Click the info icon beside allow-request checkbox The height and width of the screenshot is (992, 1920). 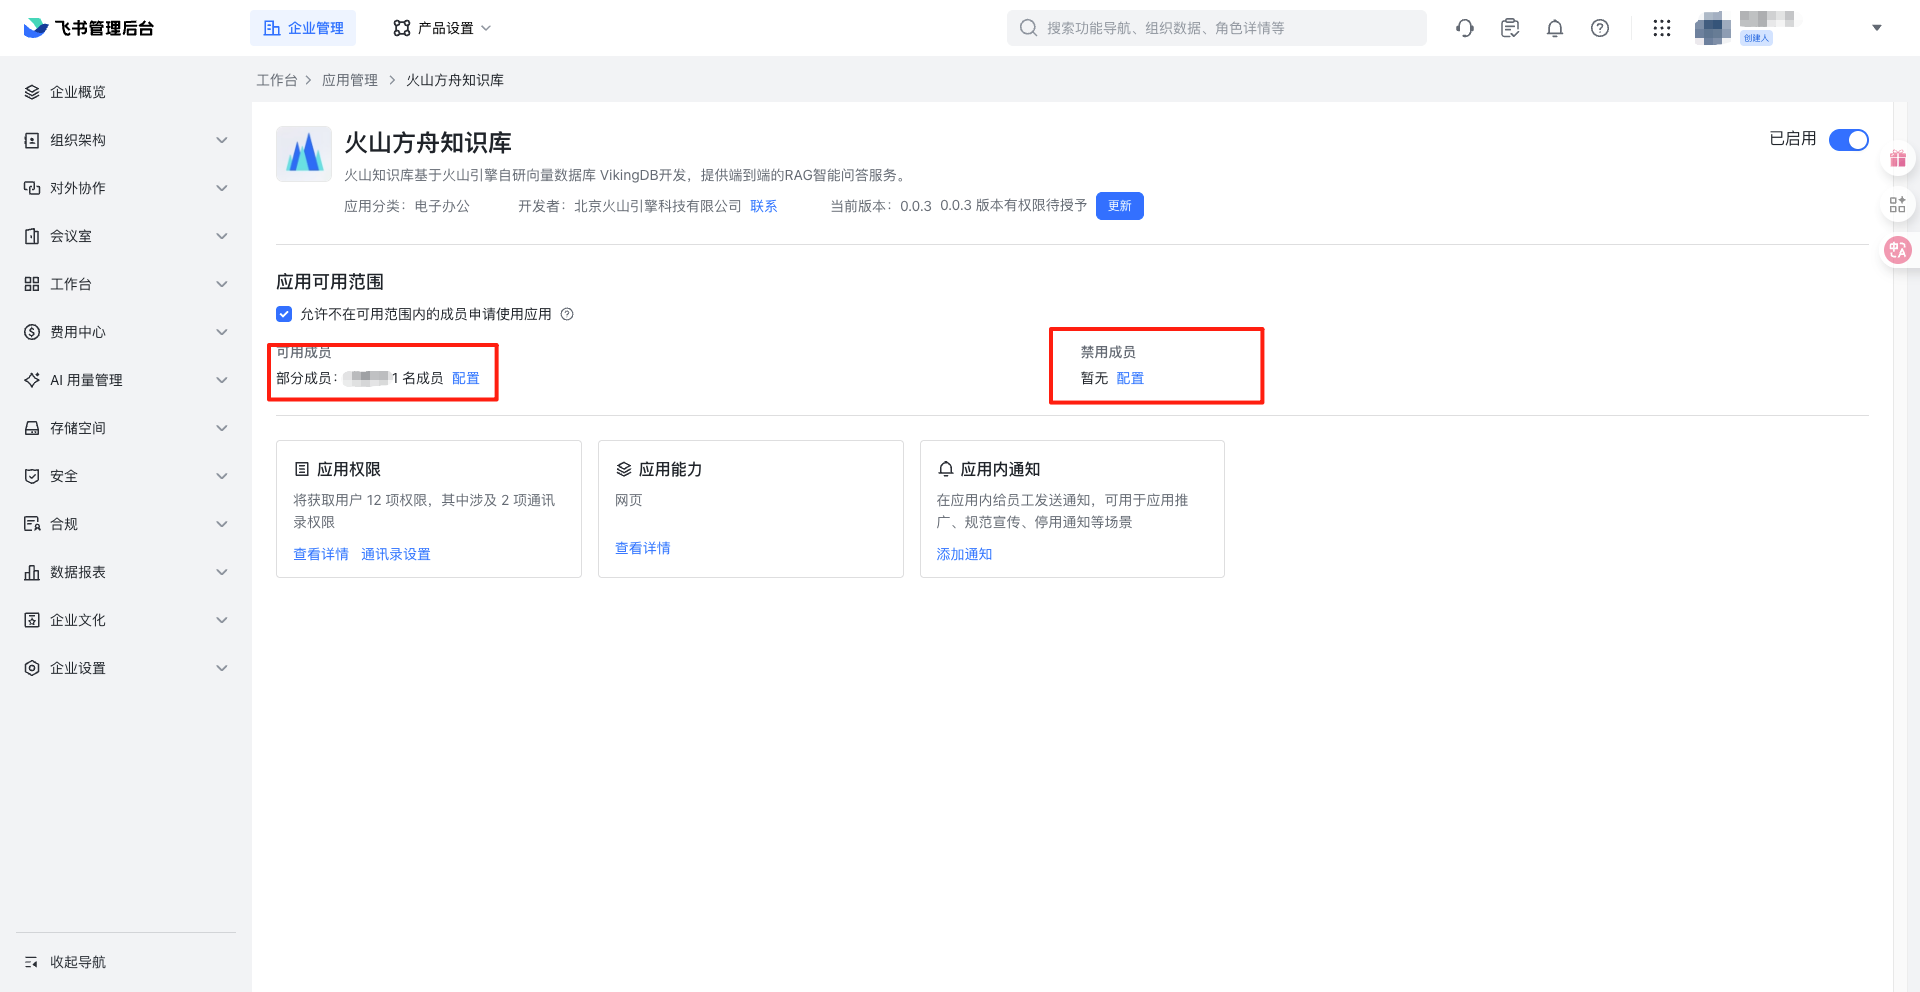[x=567, y=314]
